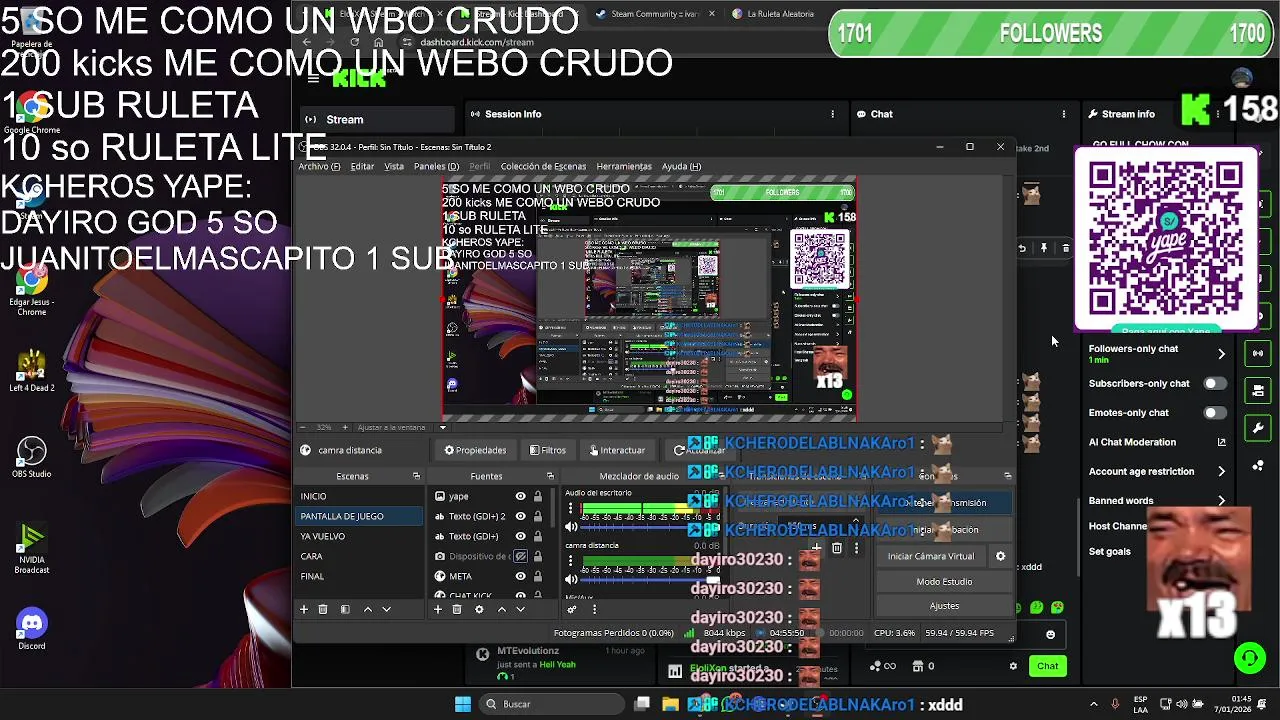1280x720 pixels.
Task: Hide the Texto (GDI+) 2 source
Action: 520,516
